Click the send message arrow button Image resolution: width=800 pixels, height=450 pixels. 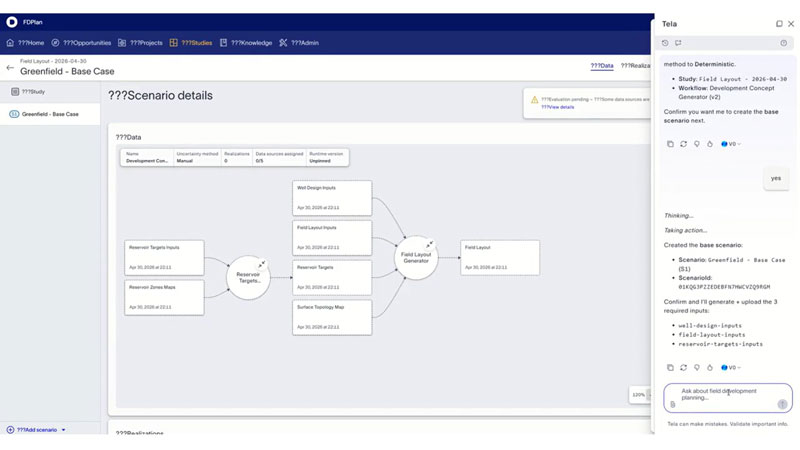(782, 404)
